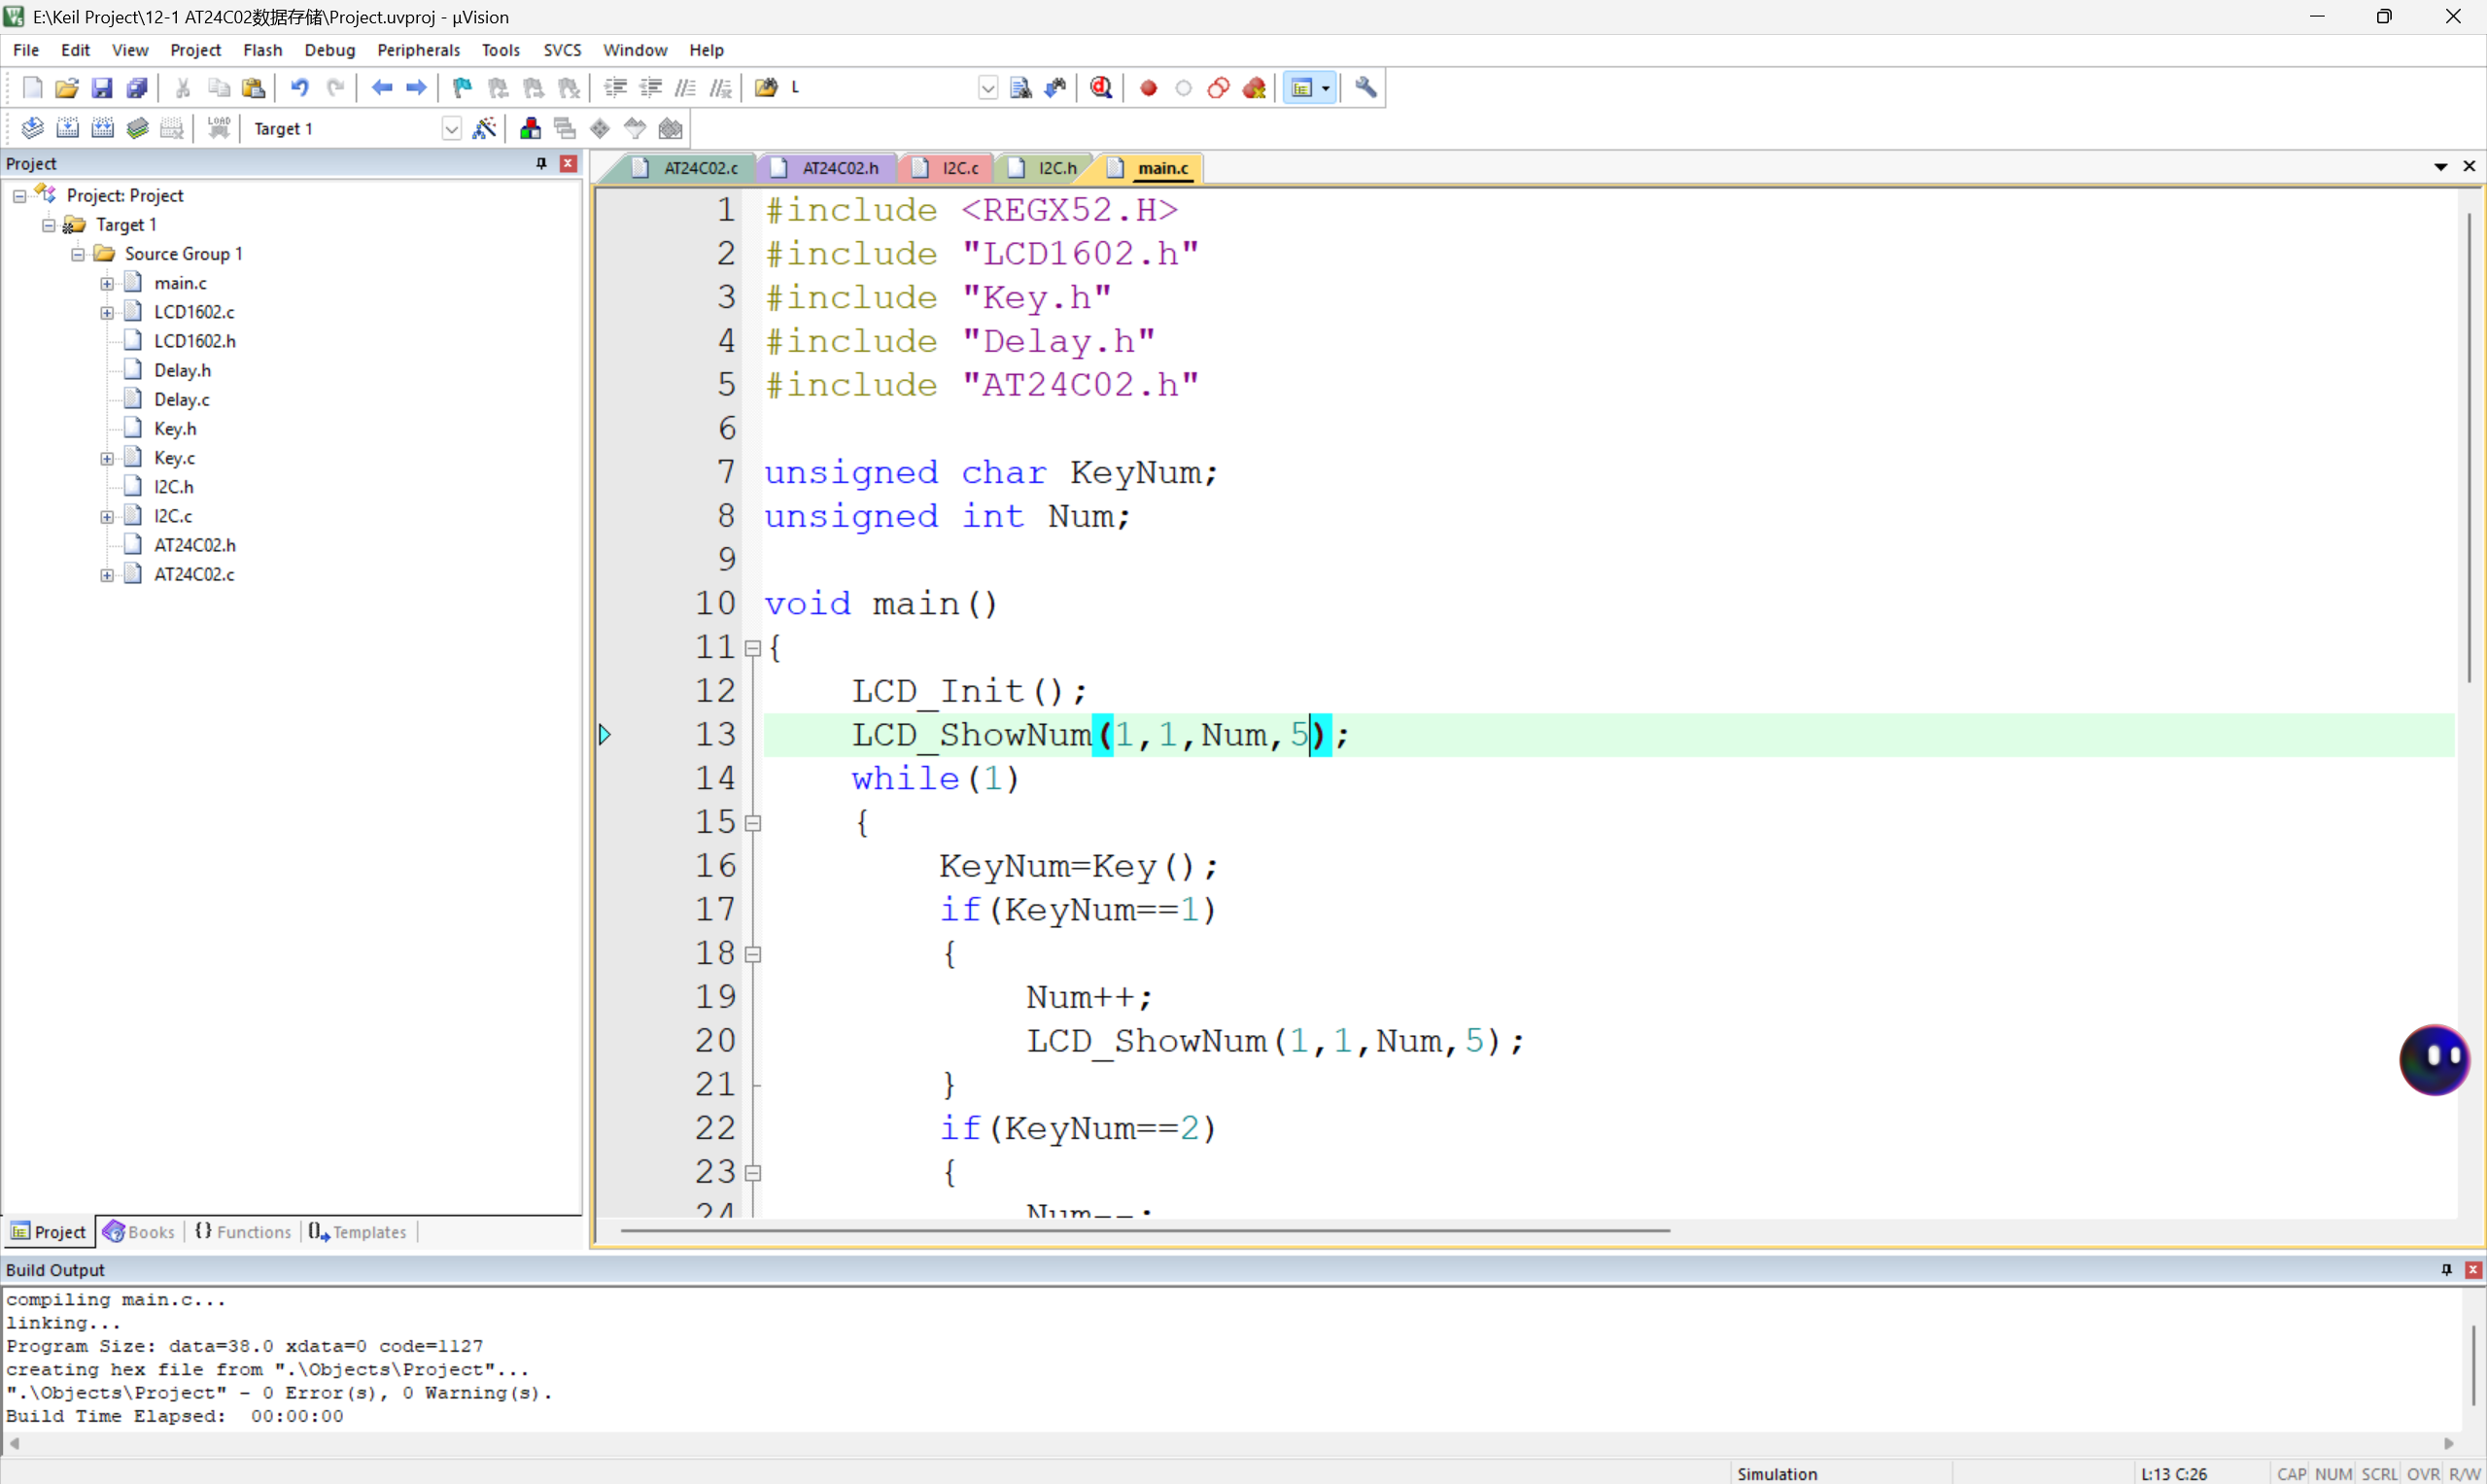Click the Build target icon
The image size is (2487, 1484).
[67, 128]
